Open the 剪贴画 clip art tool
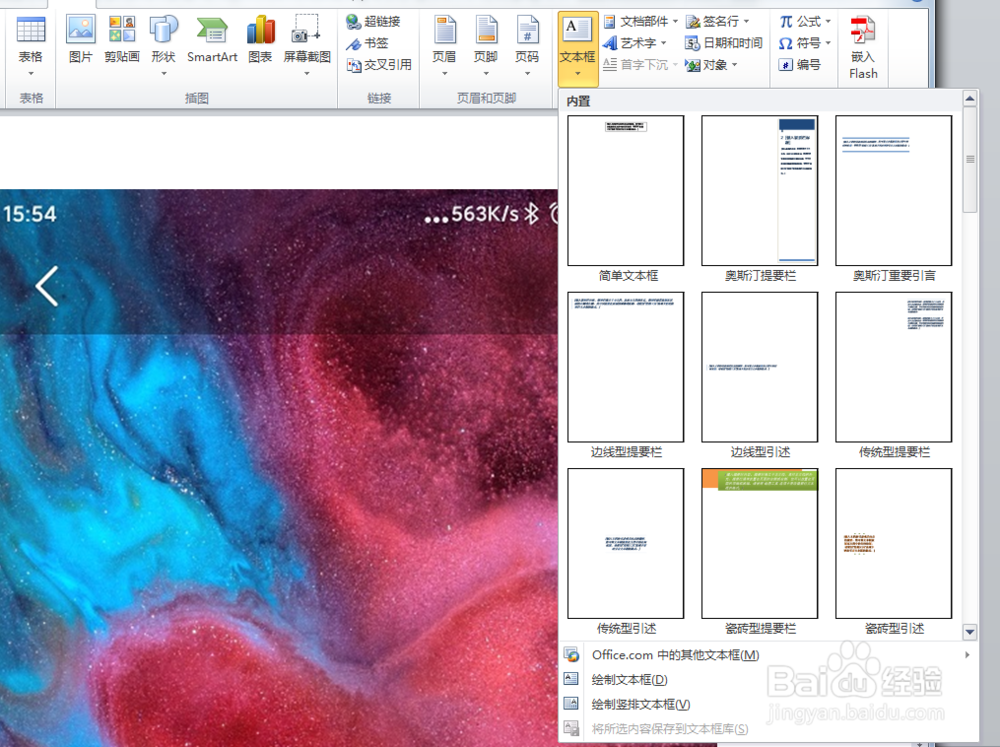 122,40
